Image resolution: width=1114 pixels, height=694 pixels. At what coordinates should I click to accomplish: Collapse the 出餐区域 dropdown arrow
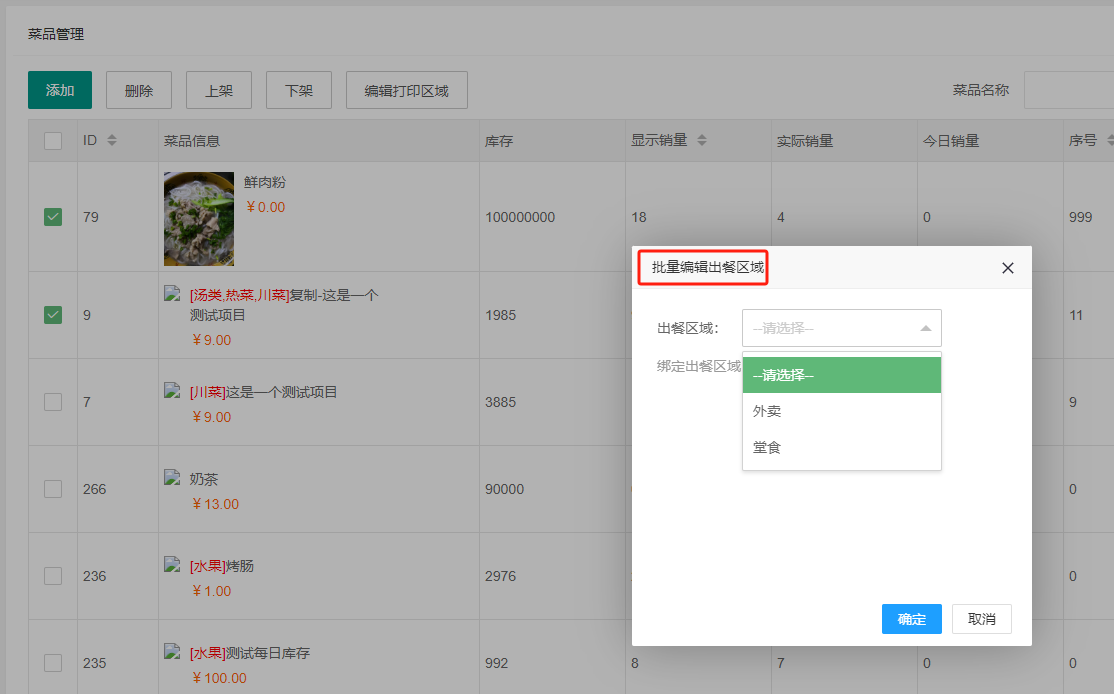coord(925,328)
